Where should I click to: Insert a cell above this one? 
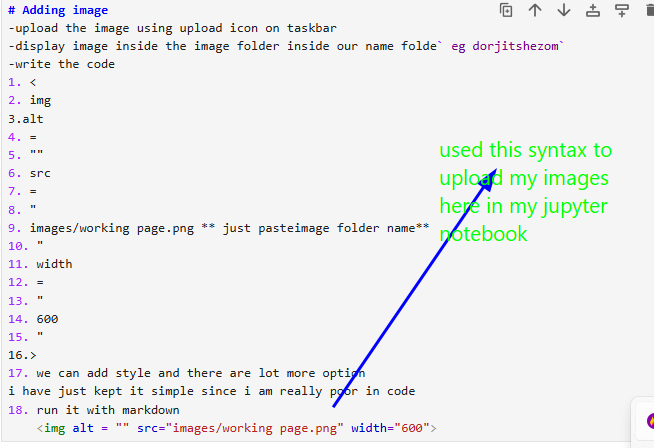pos(593,10)
